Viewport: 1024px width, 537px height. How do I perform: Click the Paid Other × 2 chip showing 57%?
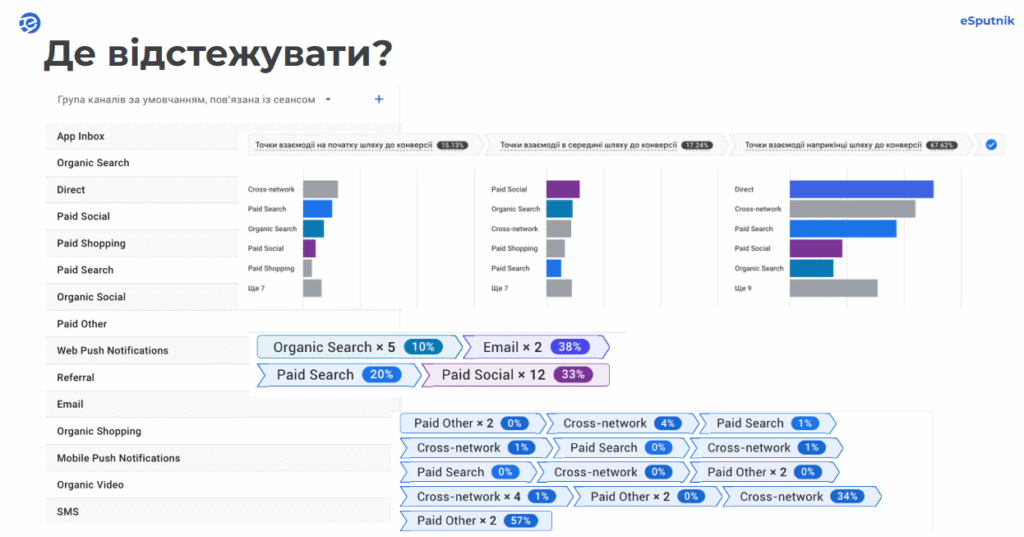475,521
